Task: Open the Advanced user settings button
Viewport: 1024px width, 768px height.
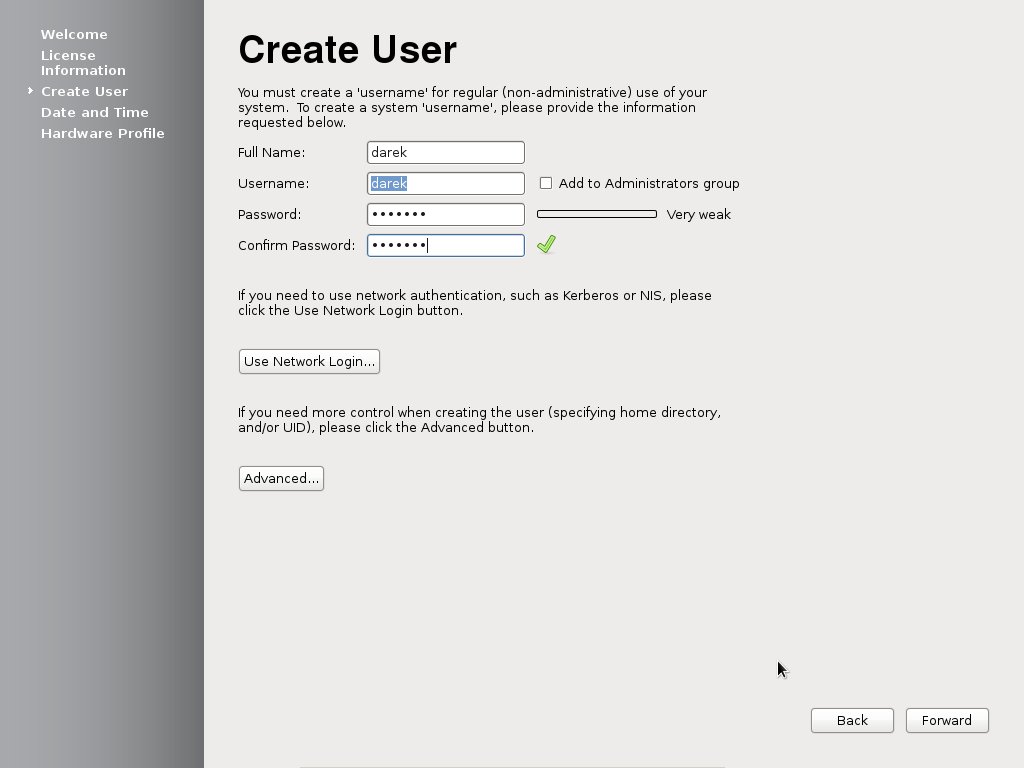Action: [281, 478]
